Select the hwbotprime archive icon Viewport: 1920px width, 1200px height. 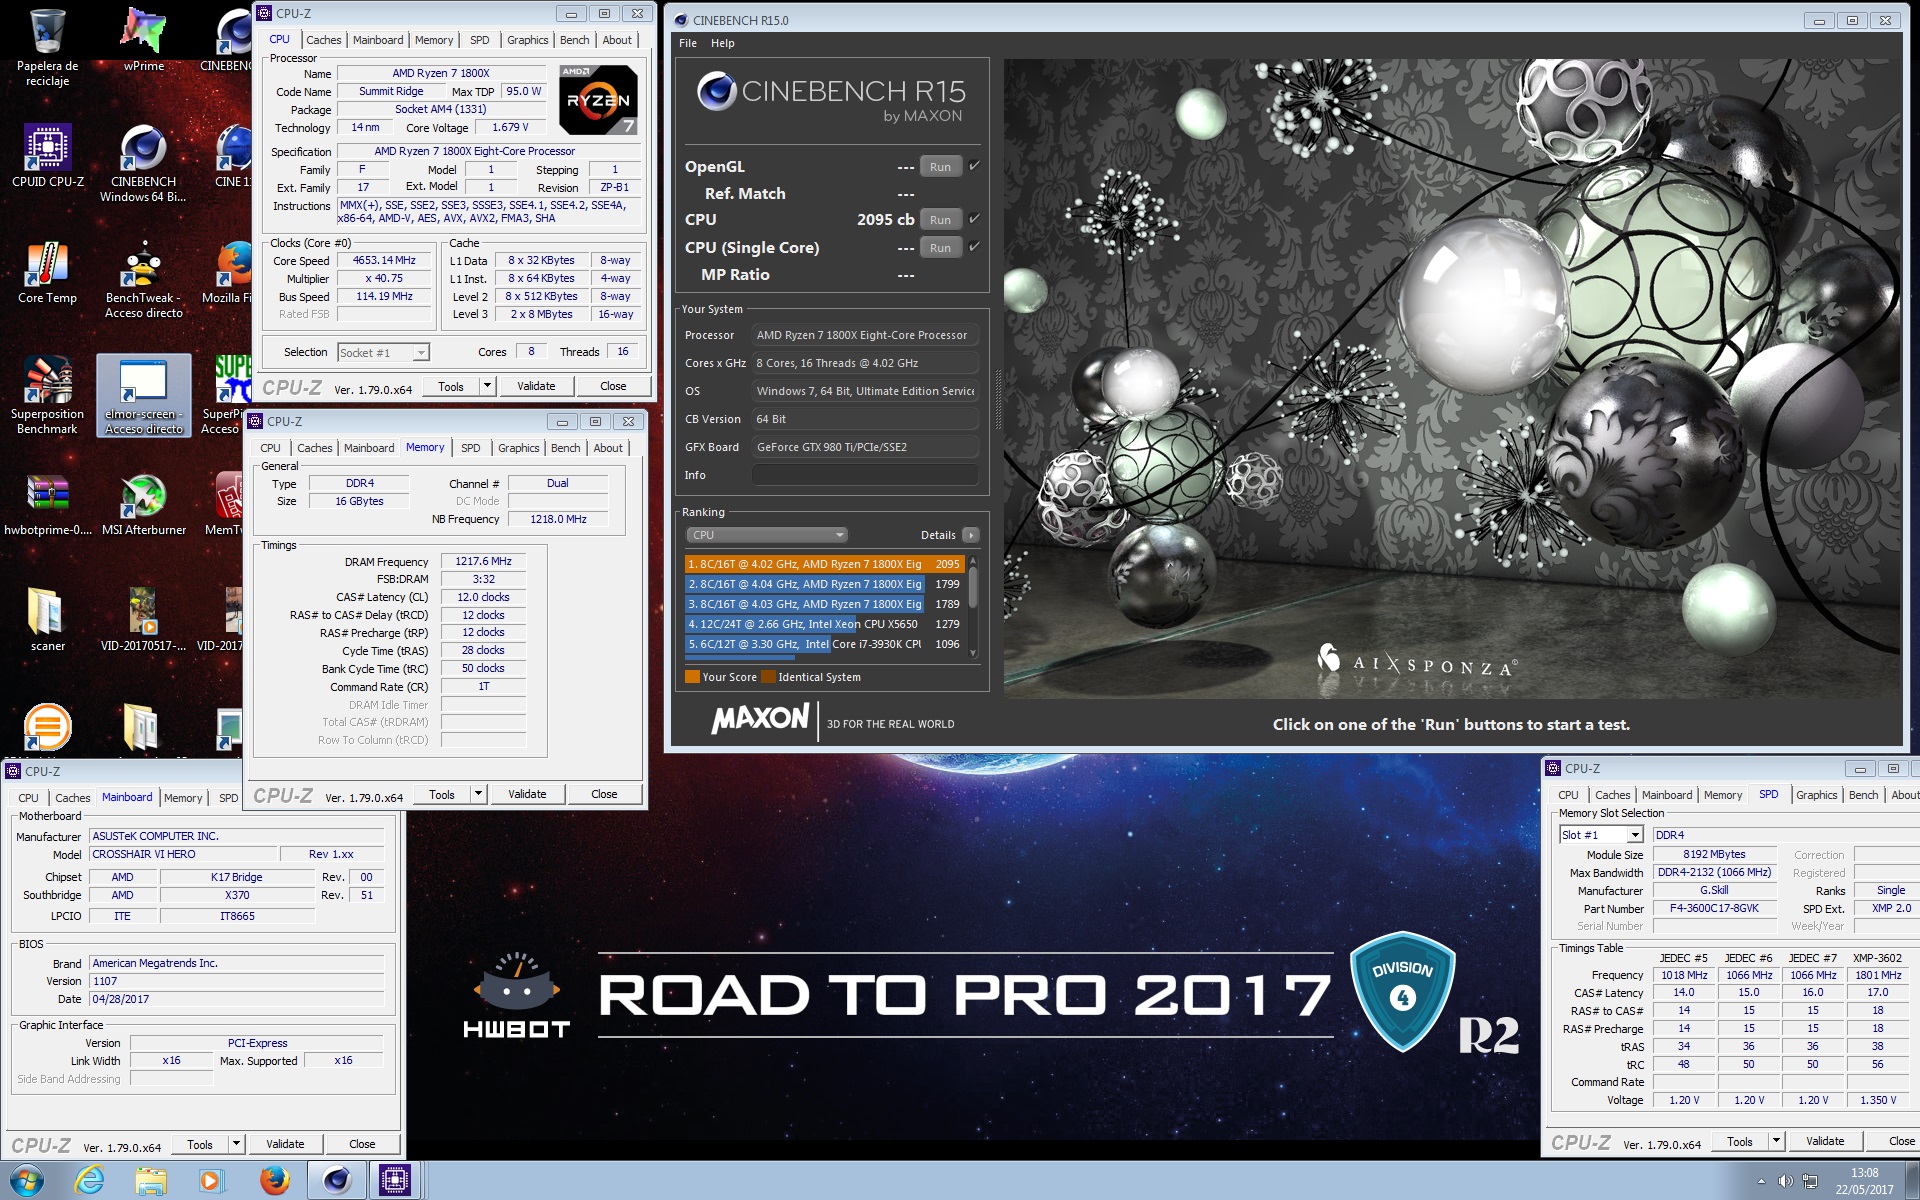pyautogui.click(x=47, y=504)
